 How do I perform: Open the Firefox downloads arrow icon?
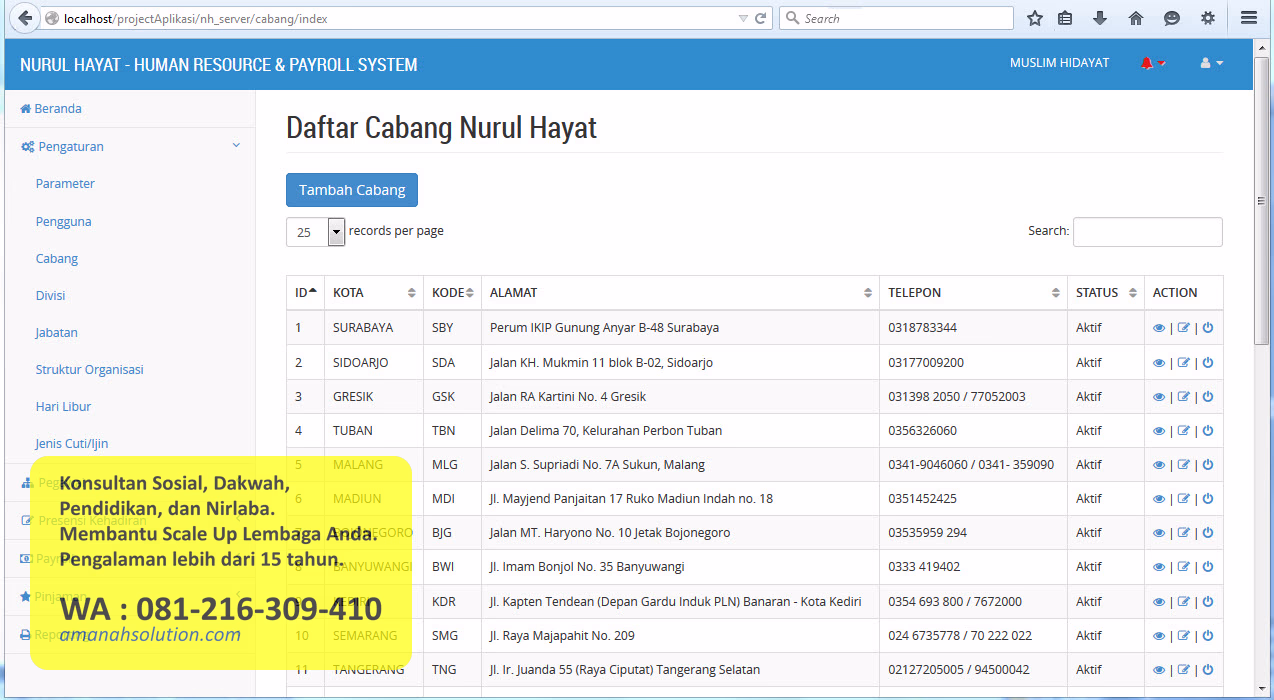tap(1100, 18)
